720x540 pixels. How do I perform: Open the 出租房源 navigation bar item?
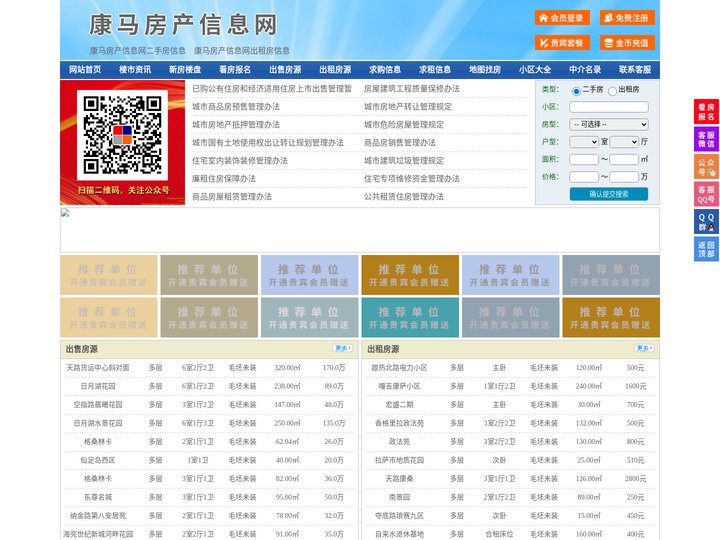335,70
